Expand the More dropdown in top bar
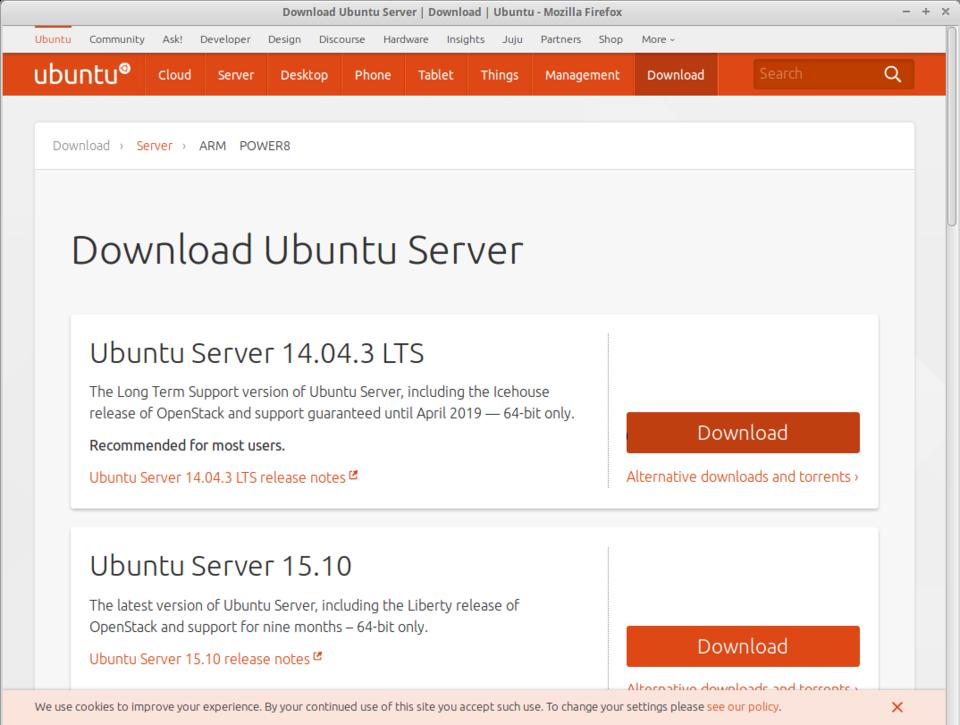This screenshot has width=960, height=725. pos(657,39)
